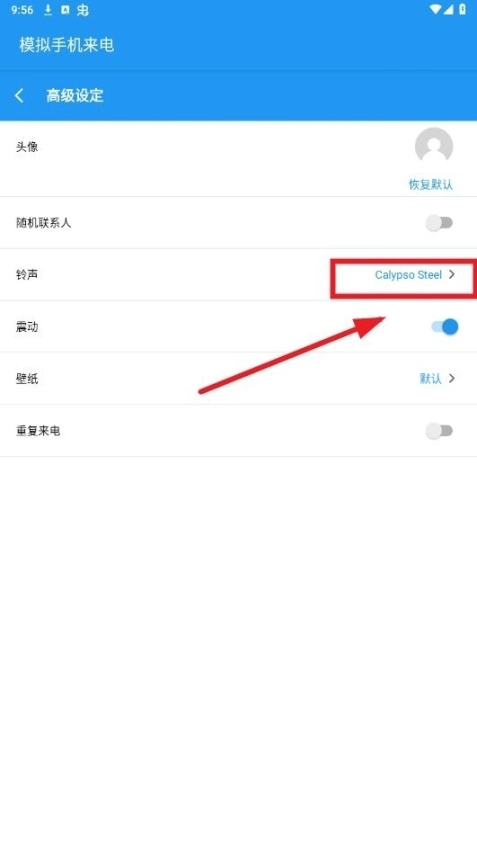This screenshot has height=849, width=477.
Task: Tap the square A icon in status bar
Action: 65,10
